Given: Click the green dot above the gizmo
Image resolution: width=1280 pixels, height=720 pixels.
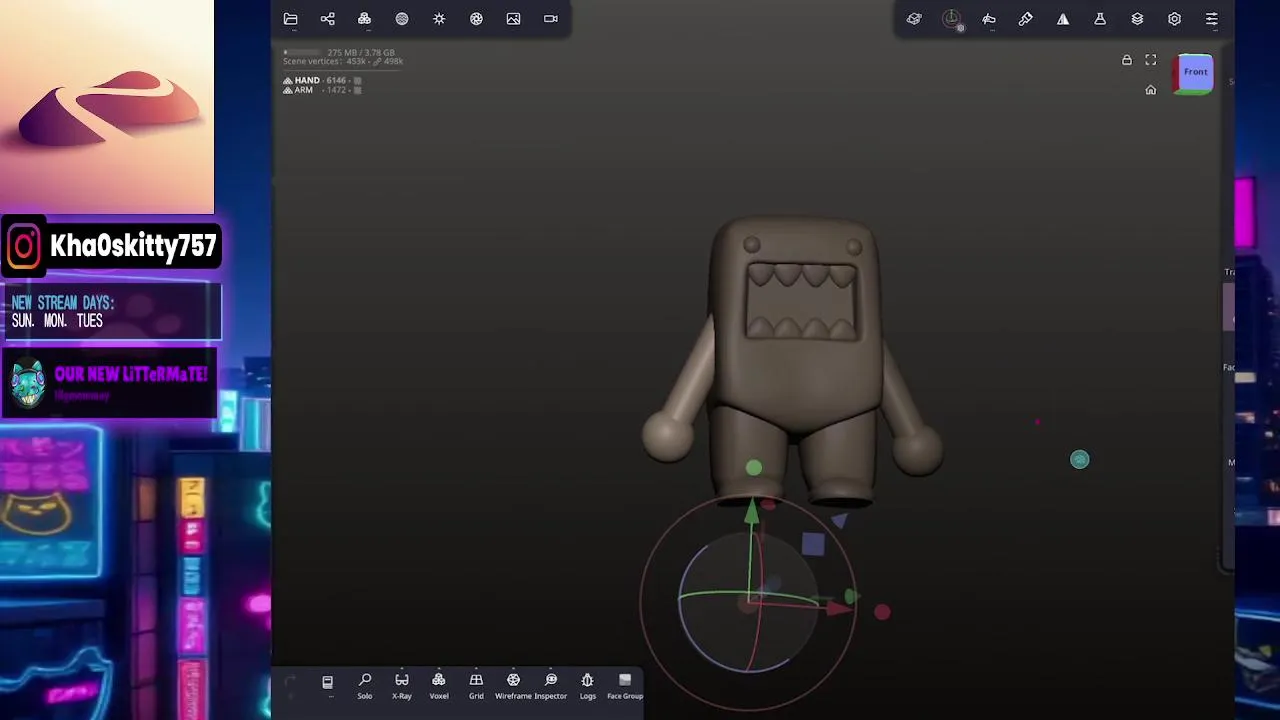Looking at the screenshot, I should tap(754, 468).
